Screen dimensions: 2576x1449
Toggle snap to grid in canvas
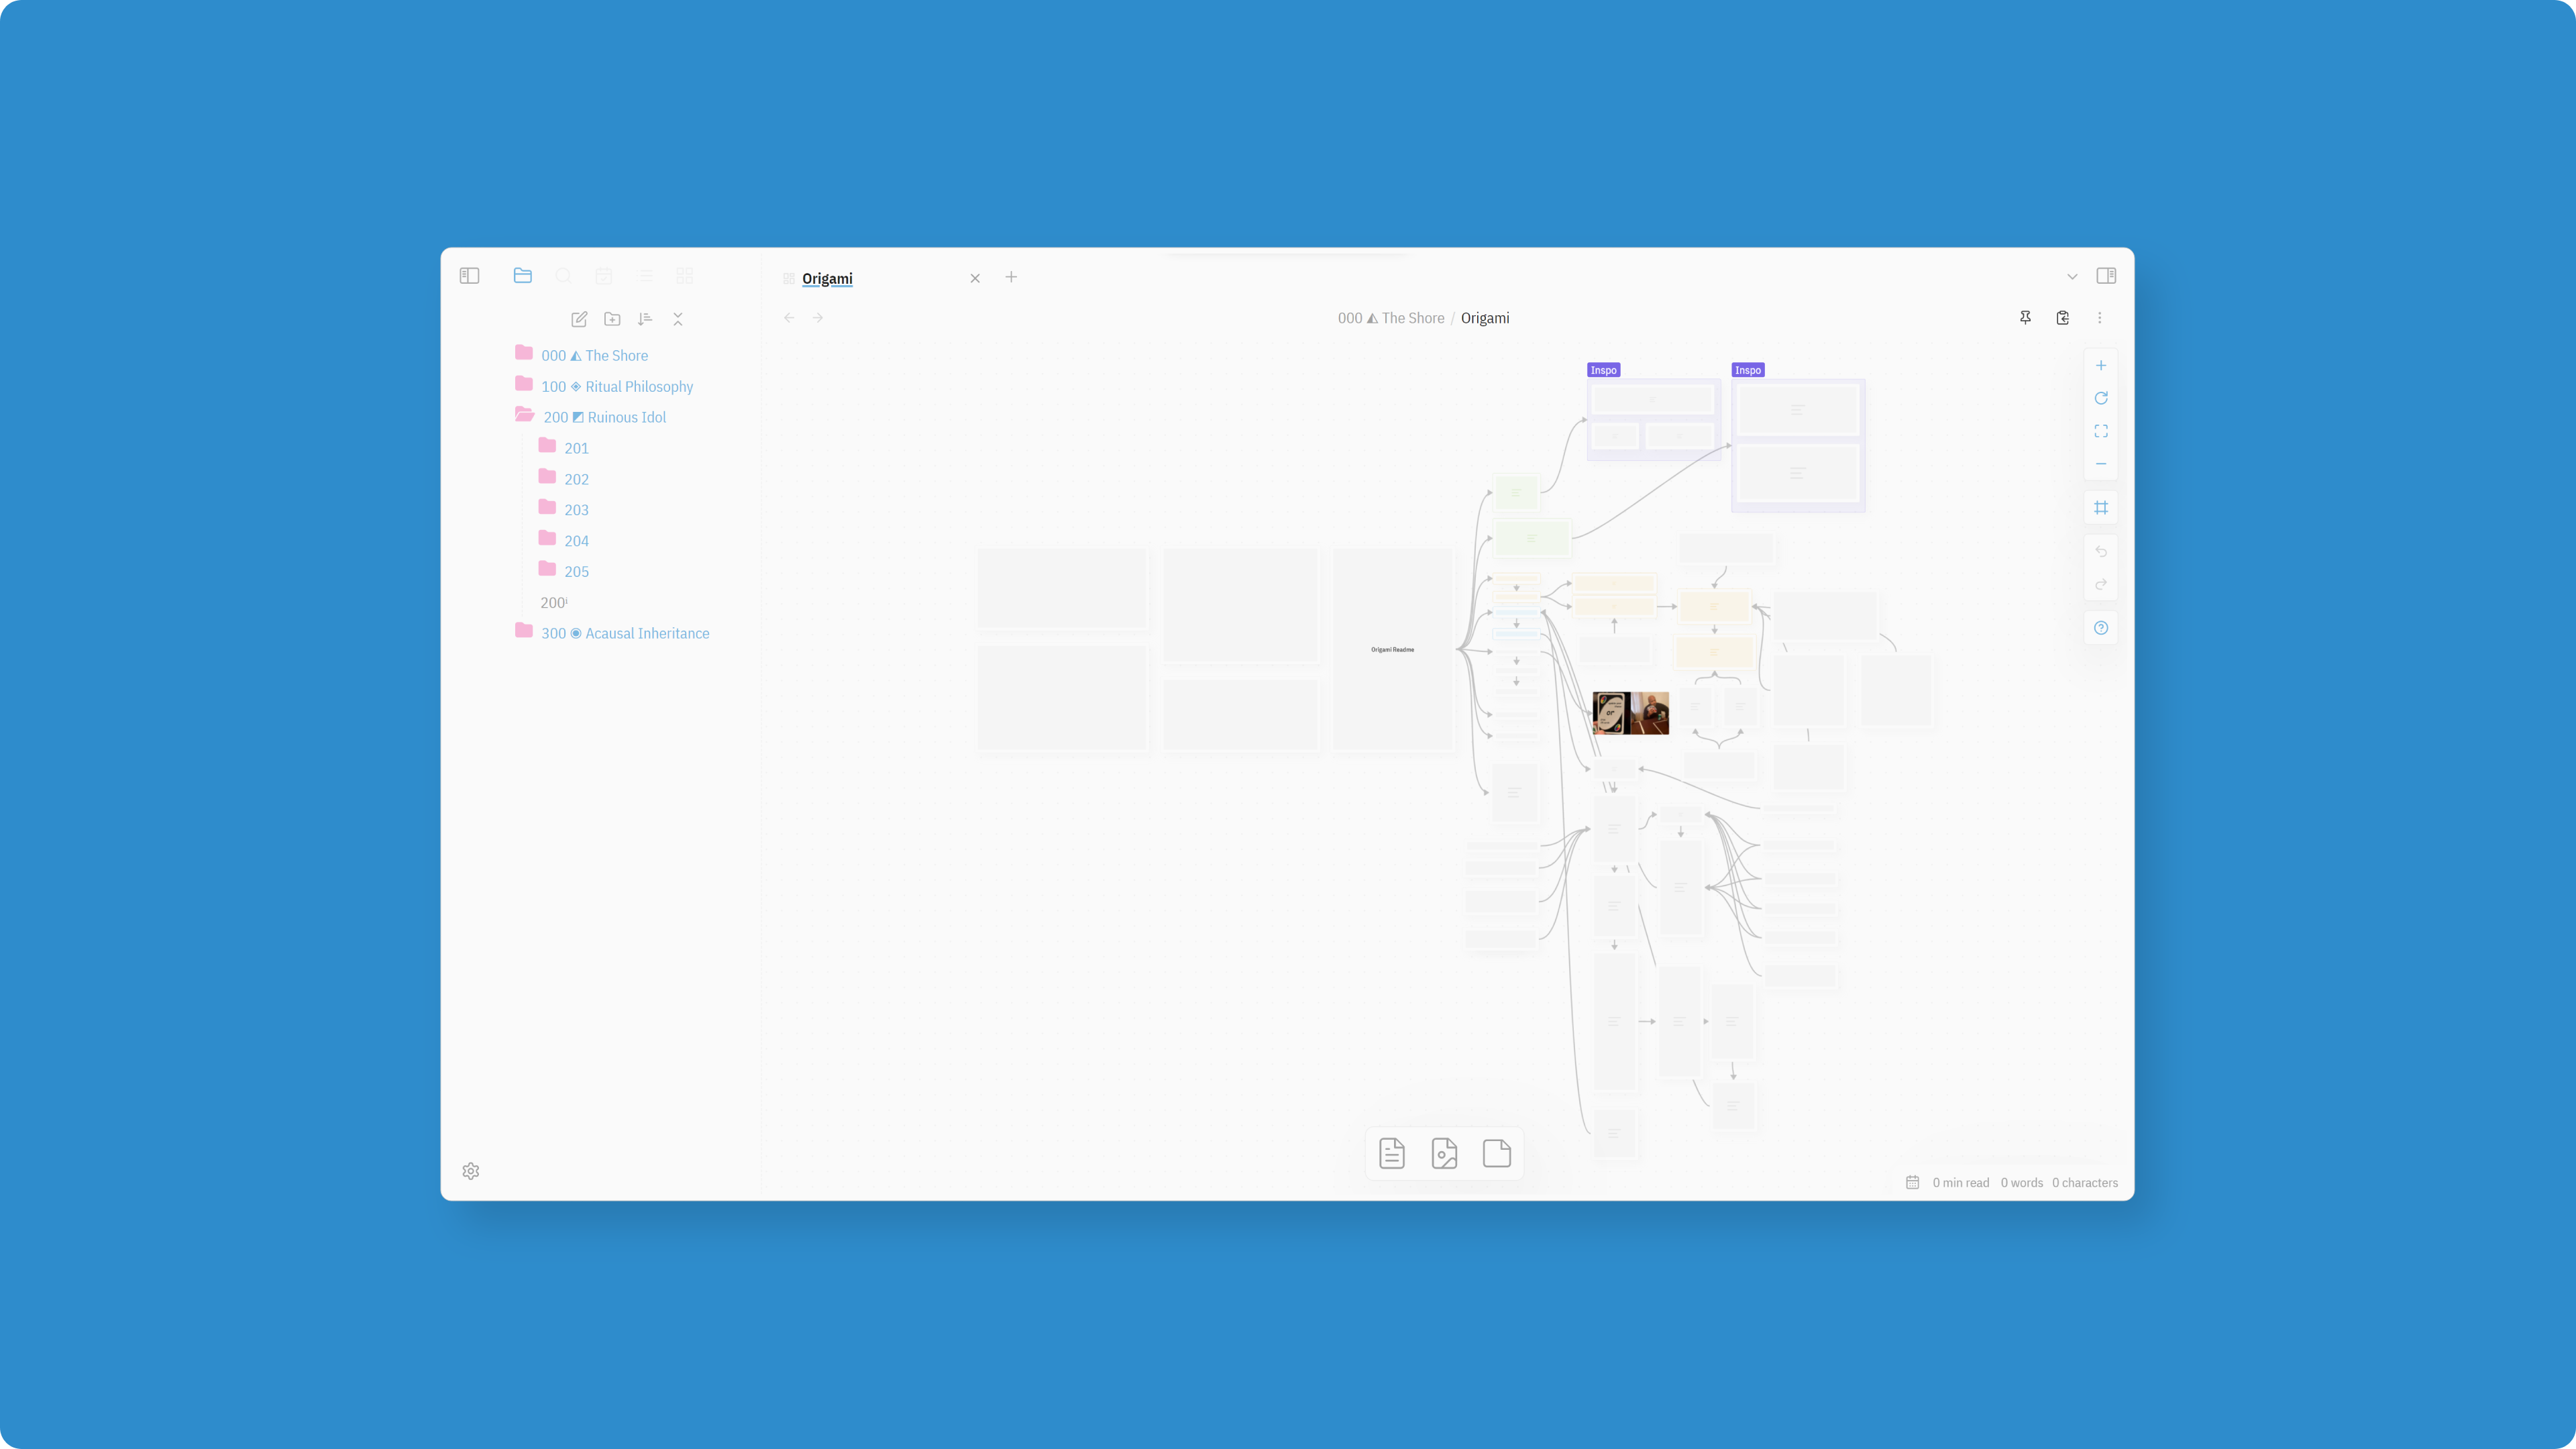point(2101,508)
